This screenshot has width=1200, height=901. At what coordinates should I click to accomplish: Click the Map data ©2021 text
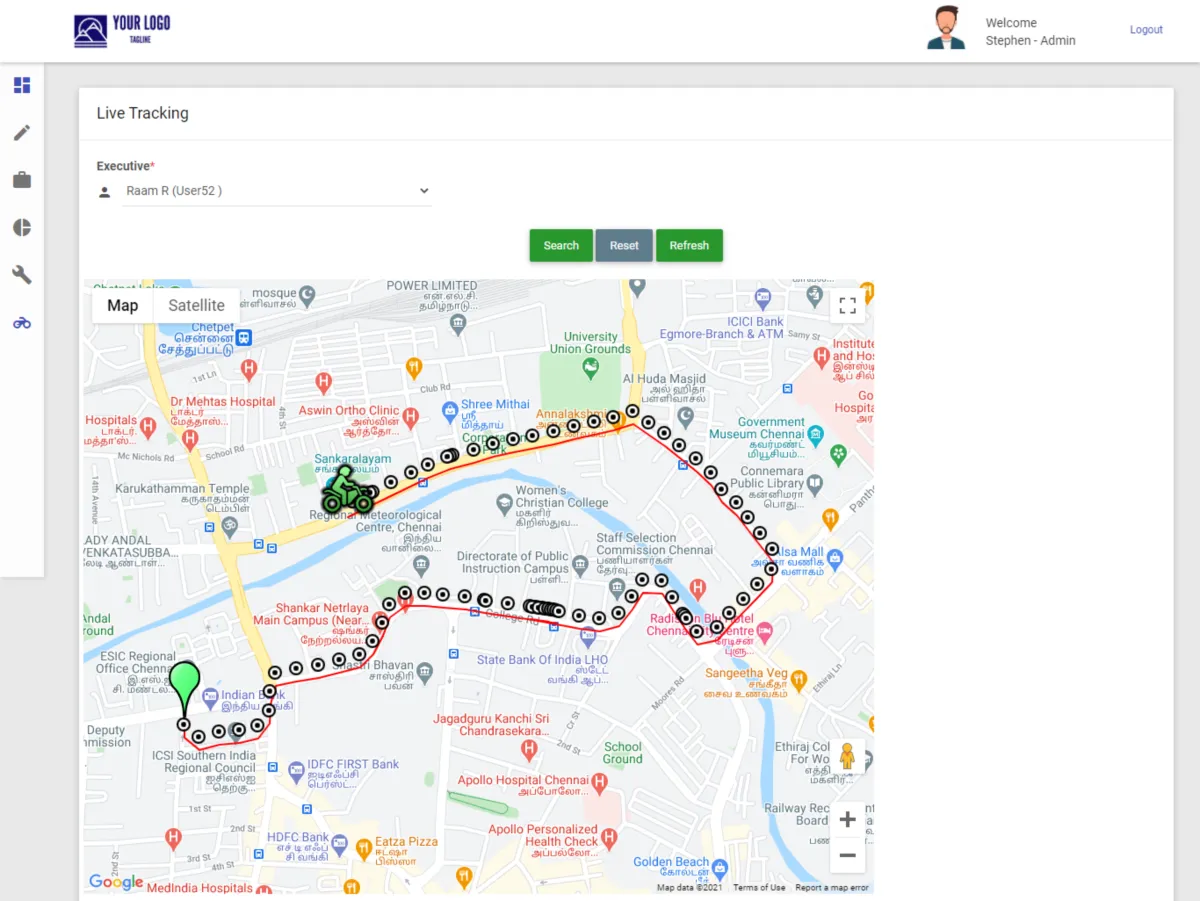tap(691, 888)
